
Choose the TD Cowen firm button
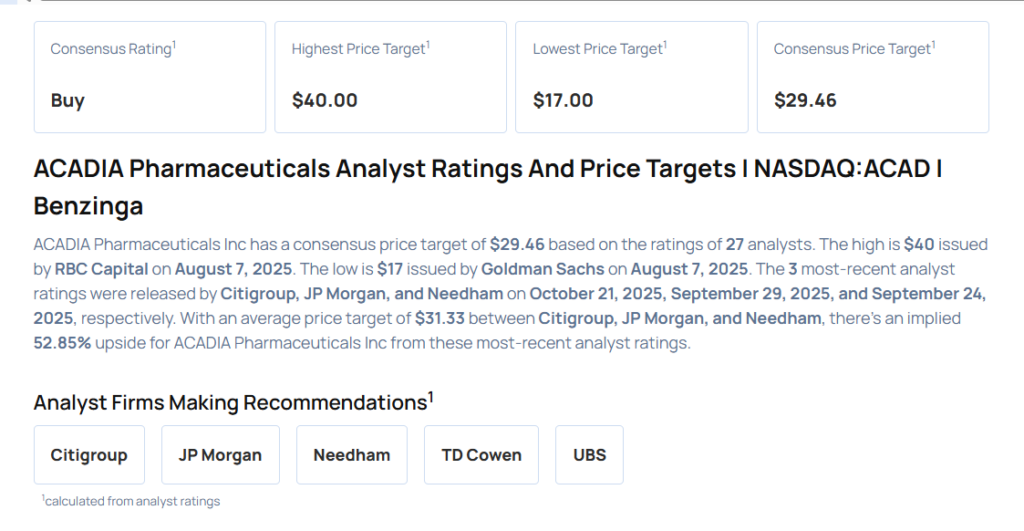pos(481,455)
